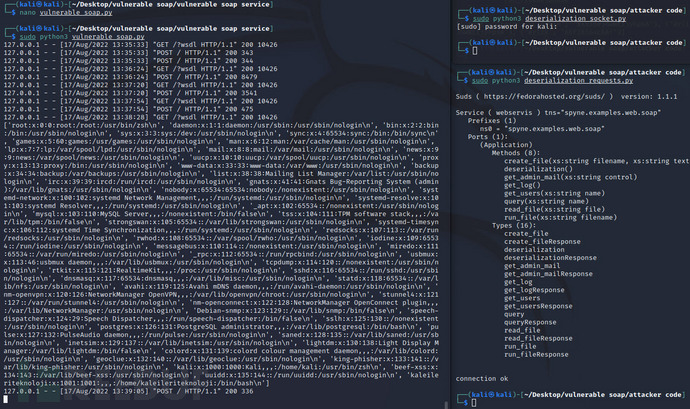Viewport: 690px width, 409px height.
Task: Click the read_file(xs:string file) method line
Action: (x=554, y=209)
